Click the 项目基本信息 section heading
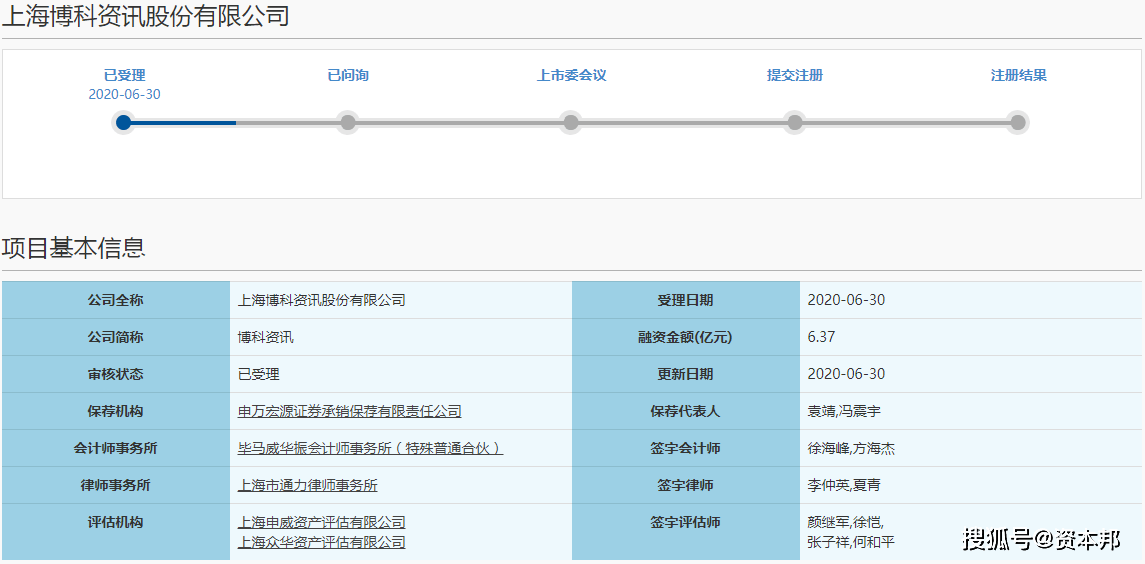This screenshot has height=564, width=1145. click(x=74, y=248)
